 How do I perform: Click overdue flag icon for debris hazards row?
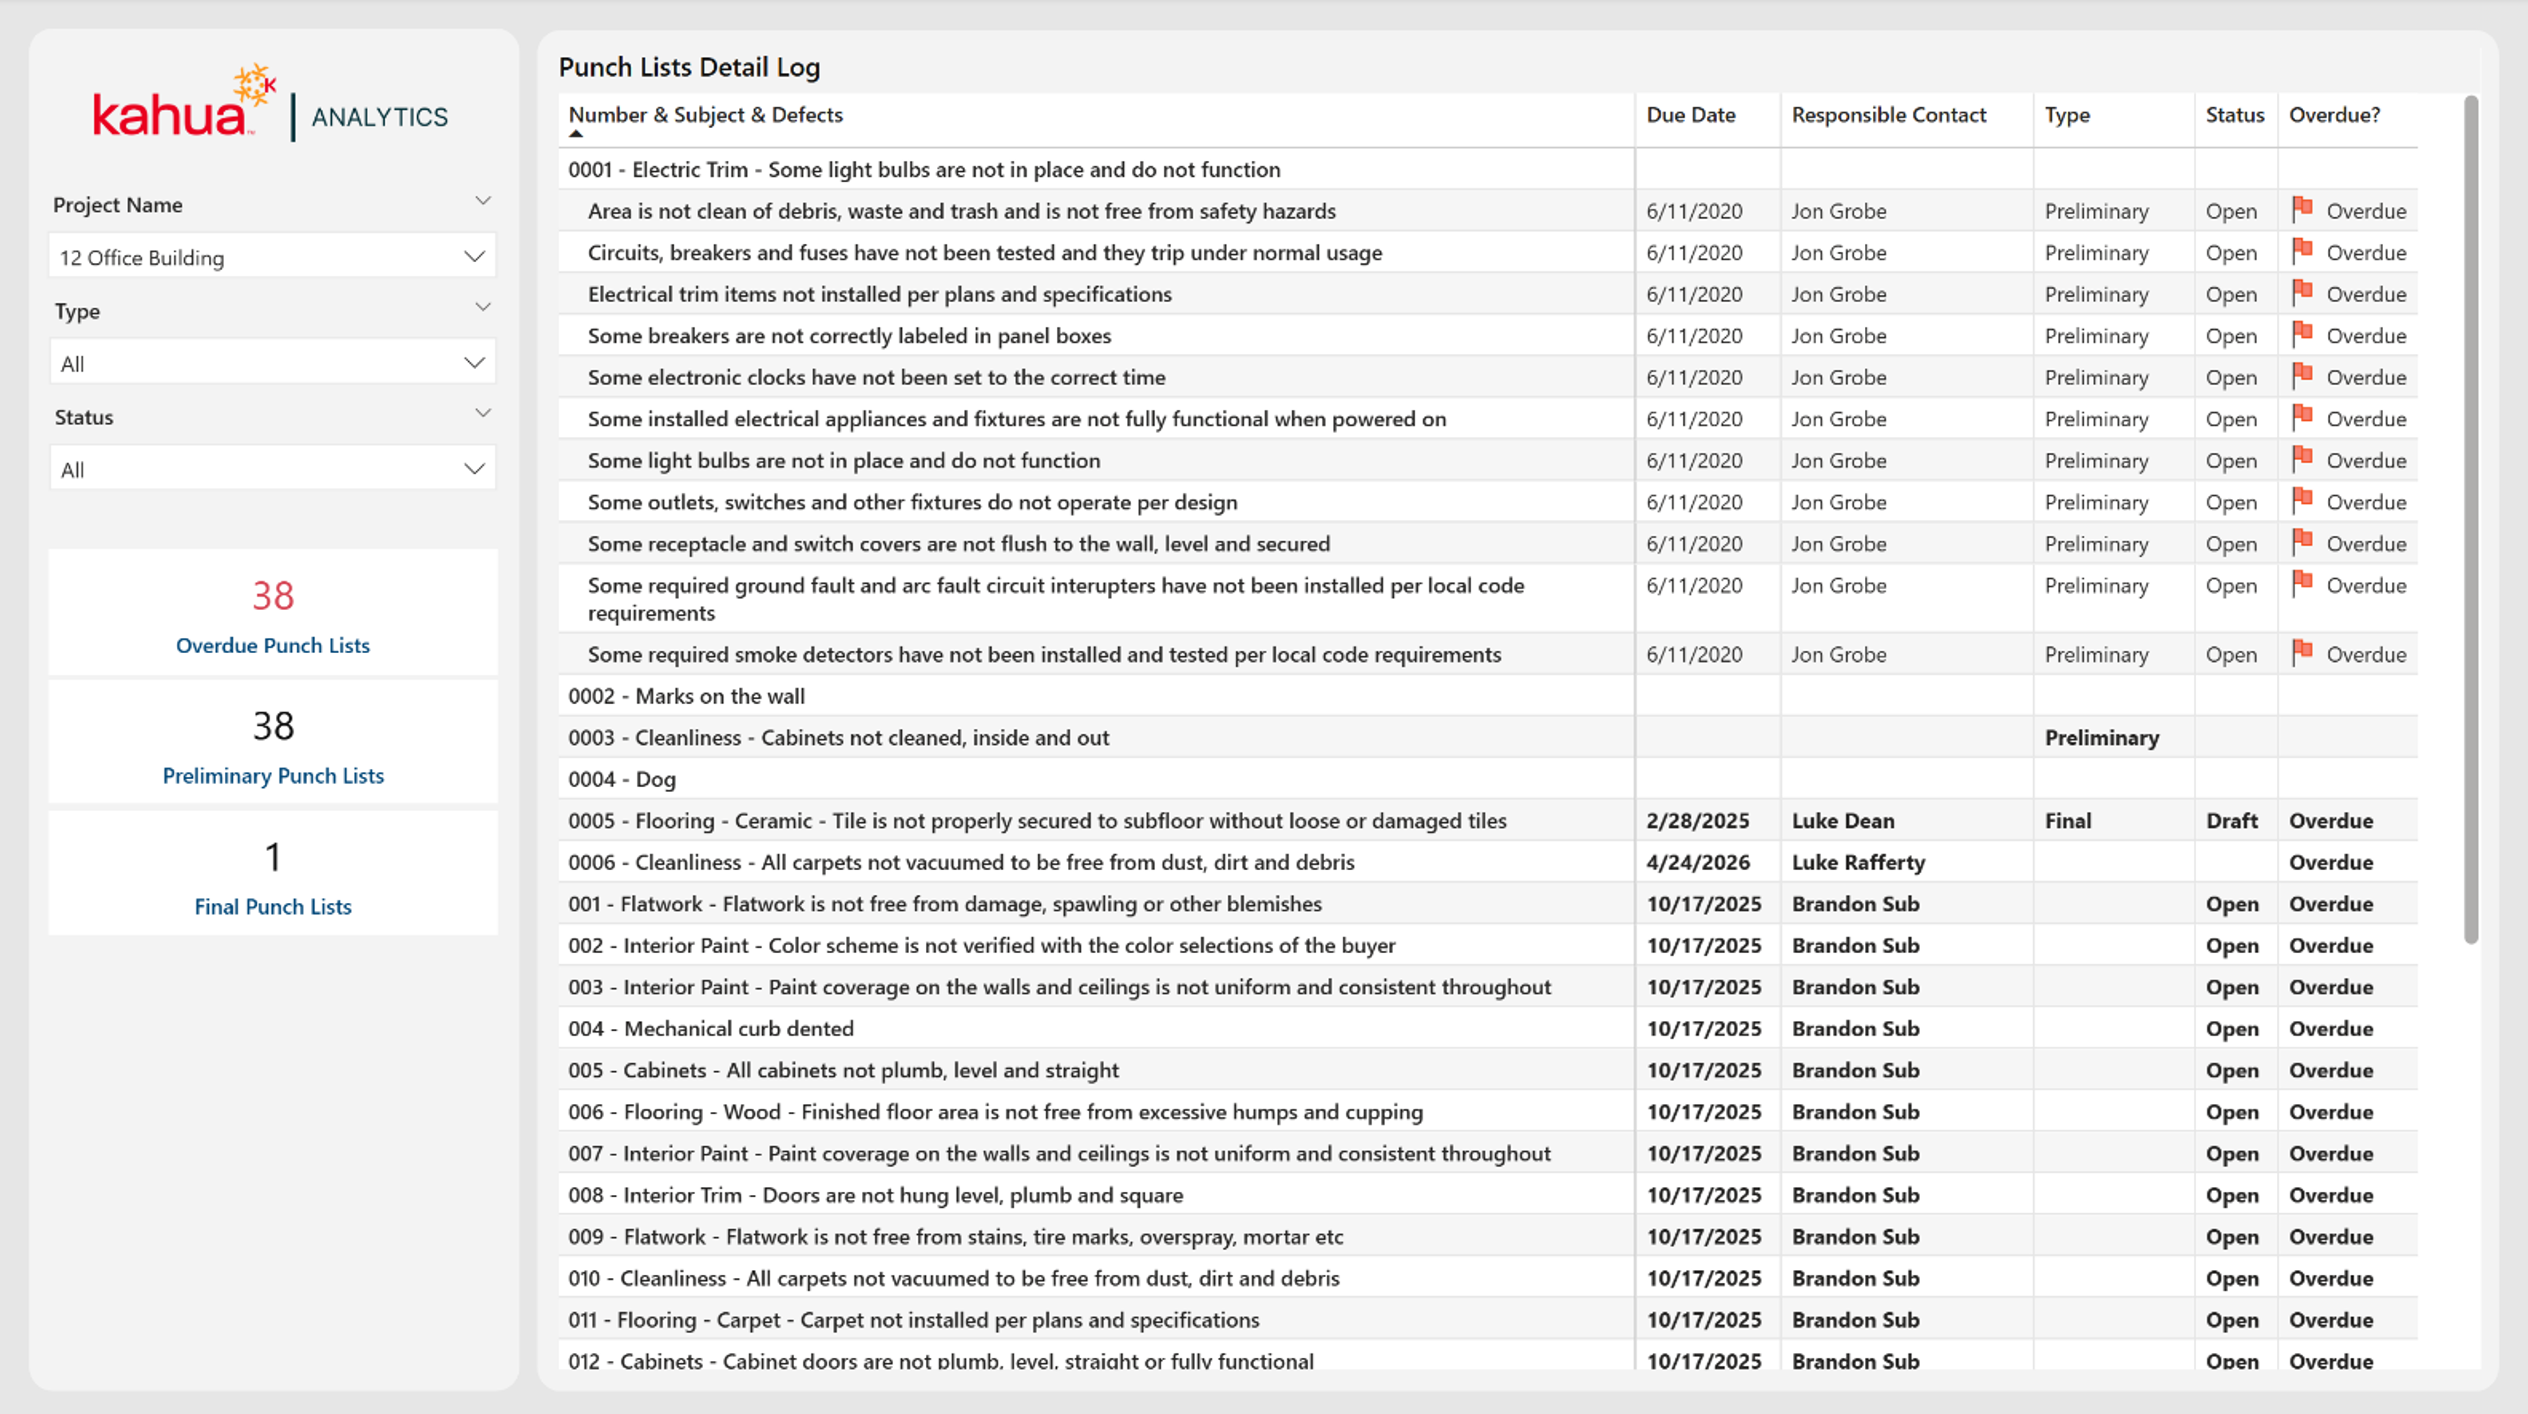tap(2302, 210)
